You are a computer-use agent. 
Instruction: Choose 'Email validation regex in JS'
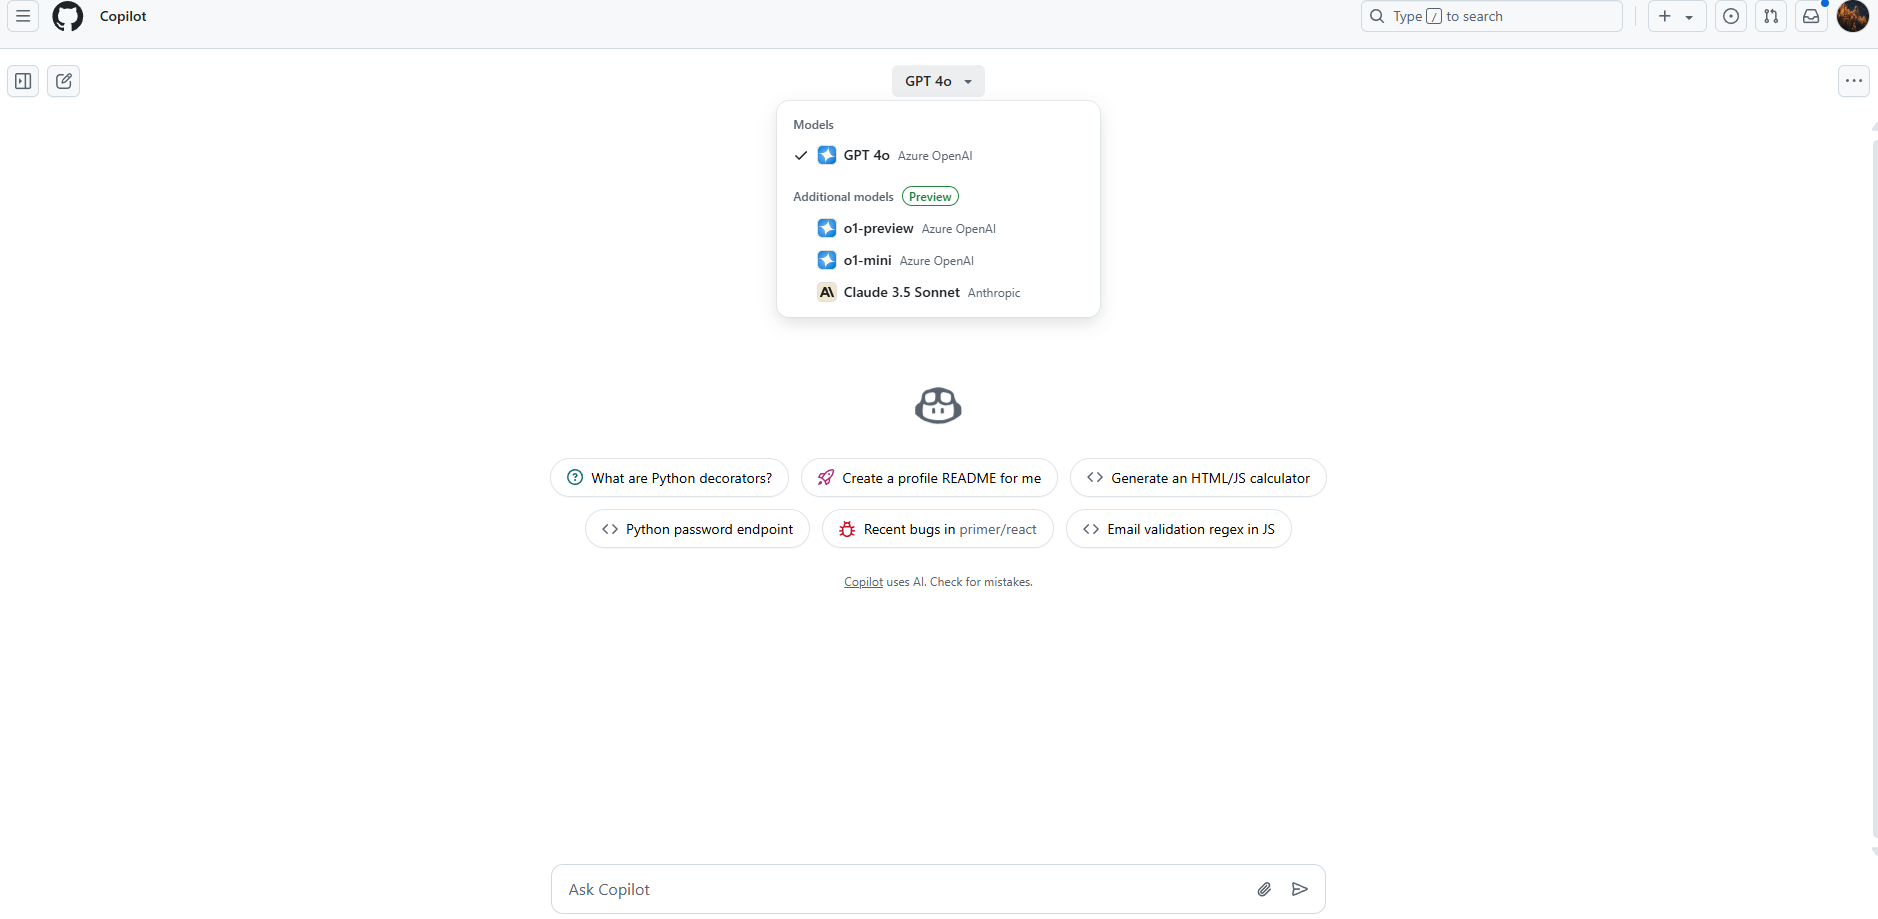(x=1179, y=529)
